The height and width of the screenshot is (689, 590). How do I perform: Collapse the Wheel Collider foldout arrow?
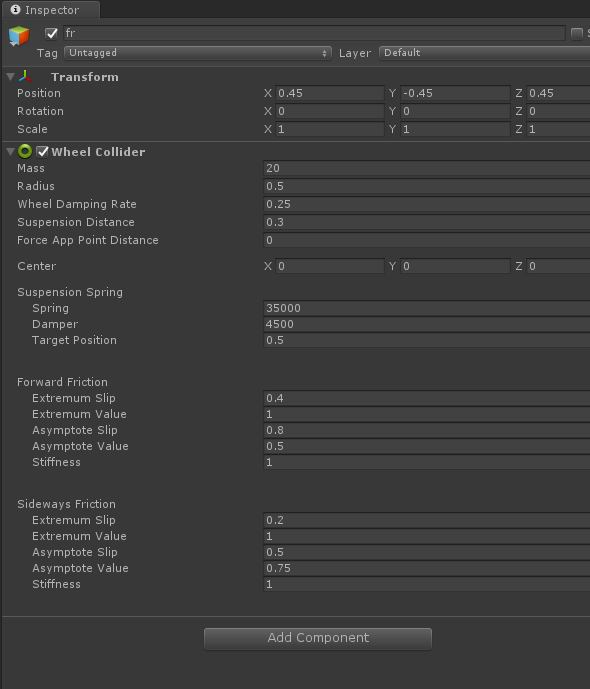pos(11,152)
